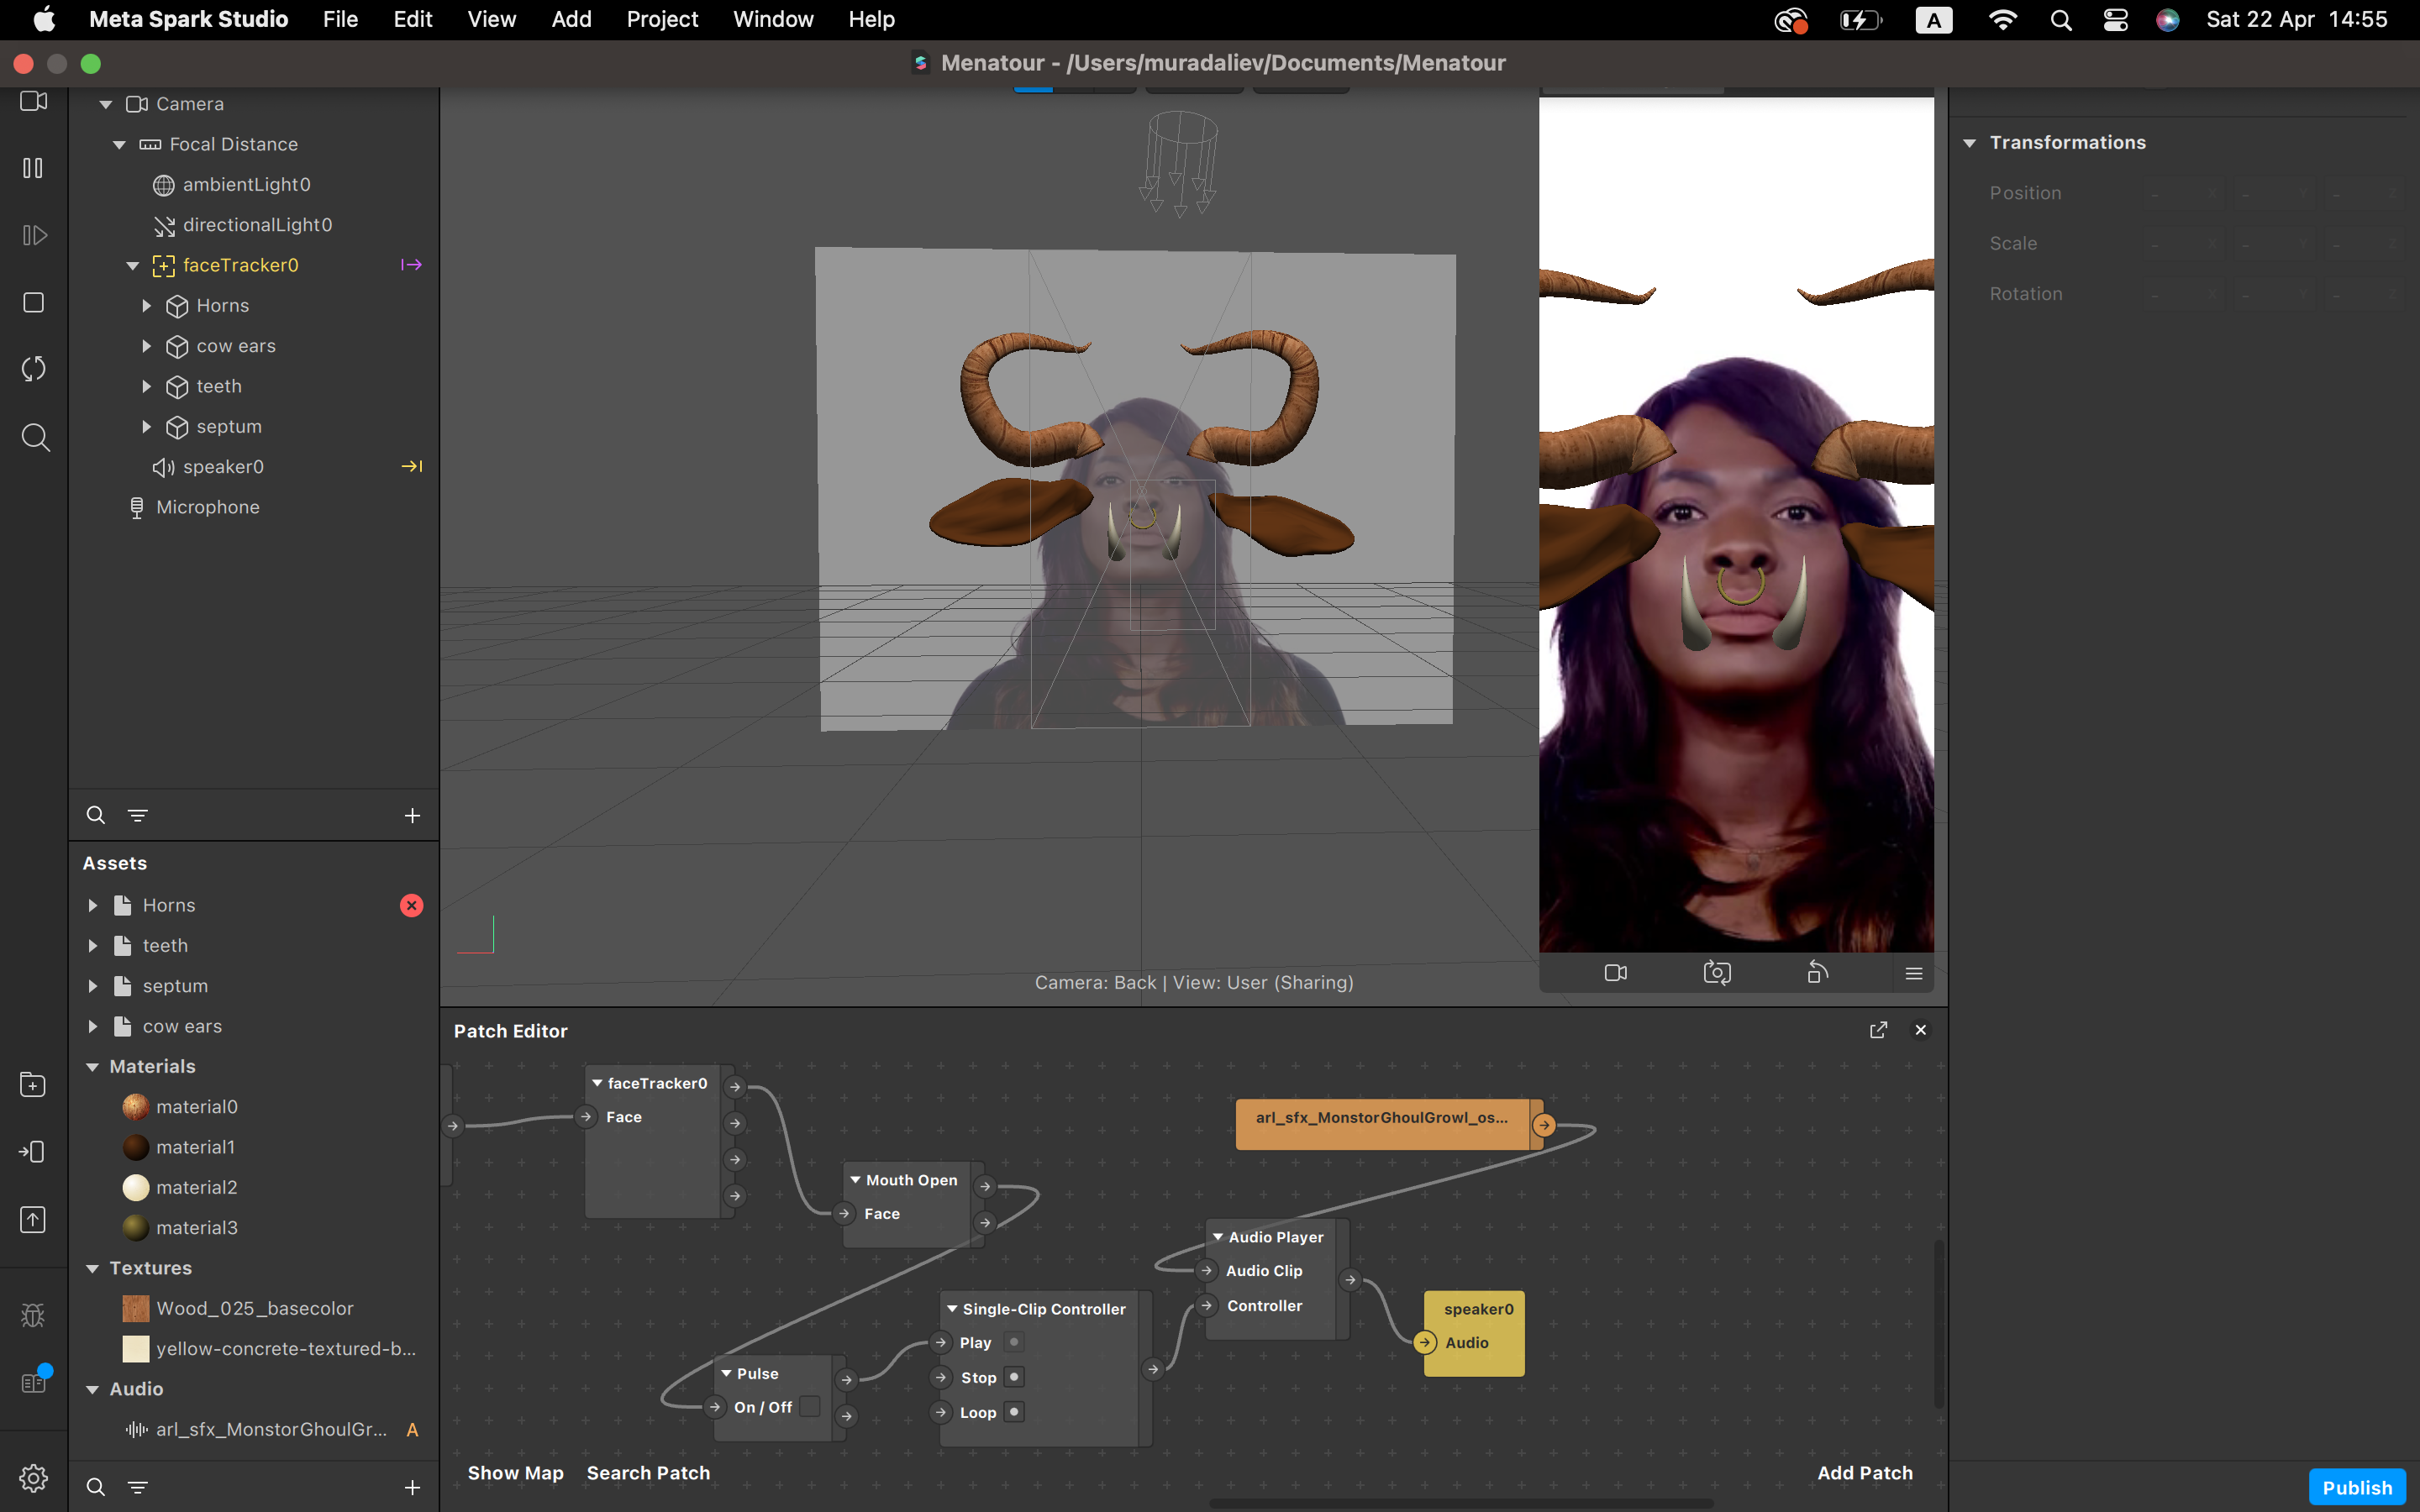The image size is (2420, 1512).
Task: Click the purple patch arrow beside faceTracker0
Action: pyautogui.click(x=411, y=265)
